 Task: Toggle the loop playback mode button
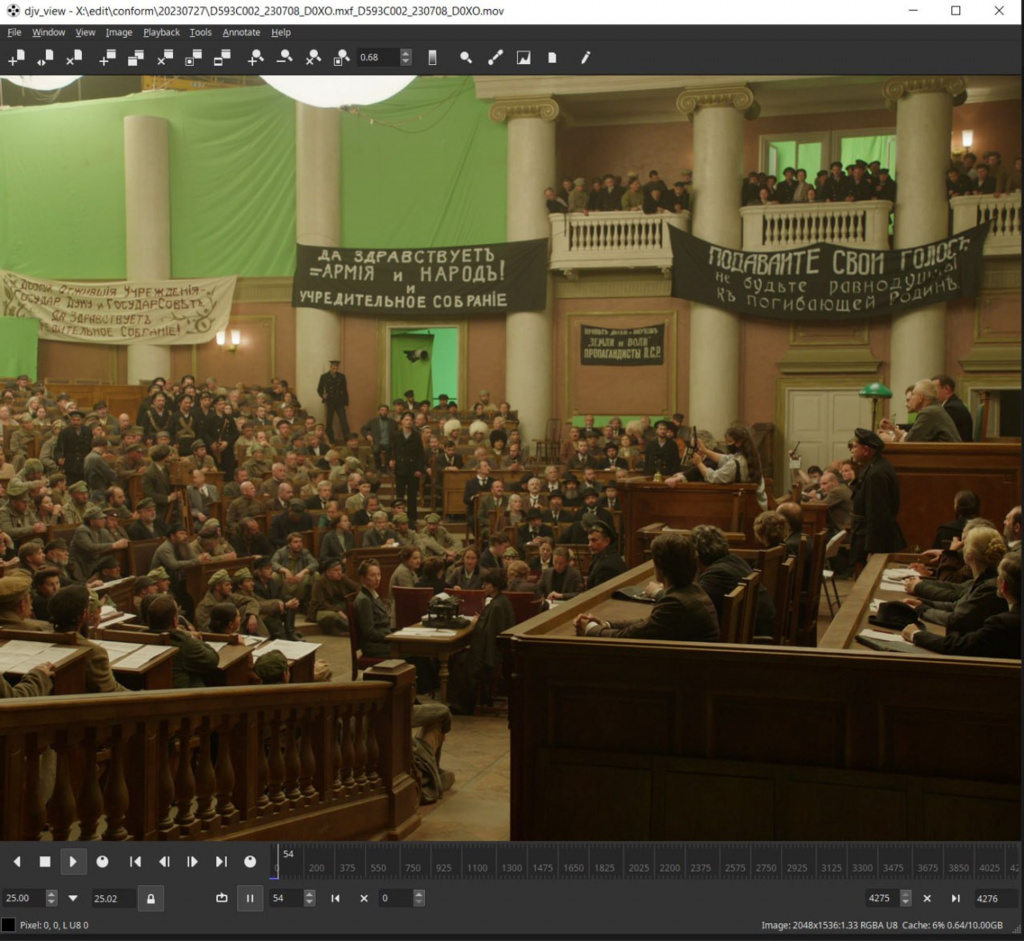coord(221,898)
